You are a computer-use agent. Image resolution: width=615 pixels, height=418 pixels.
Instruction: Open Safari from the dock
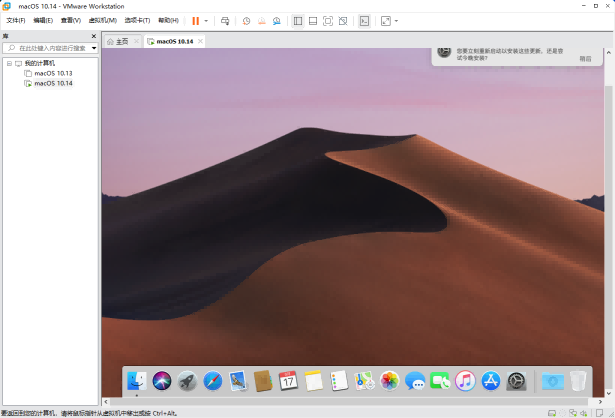(213, 381)
